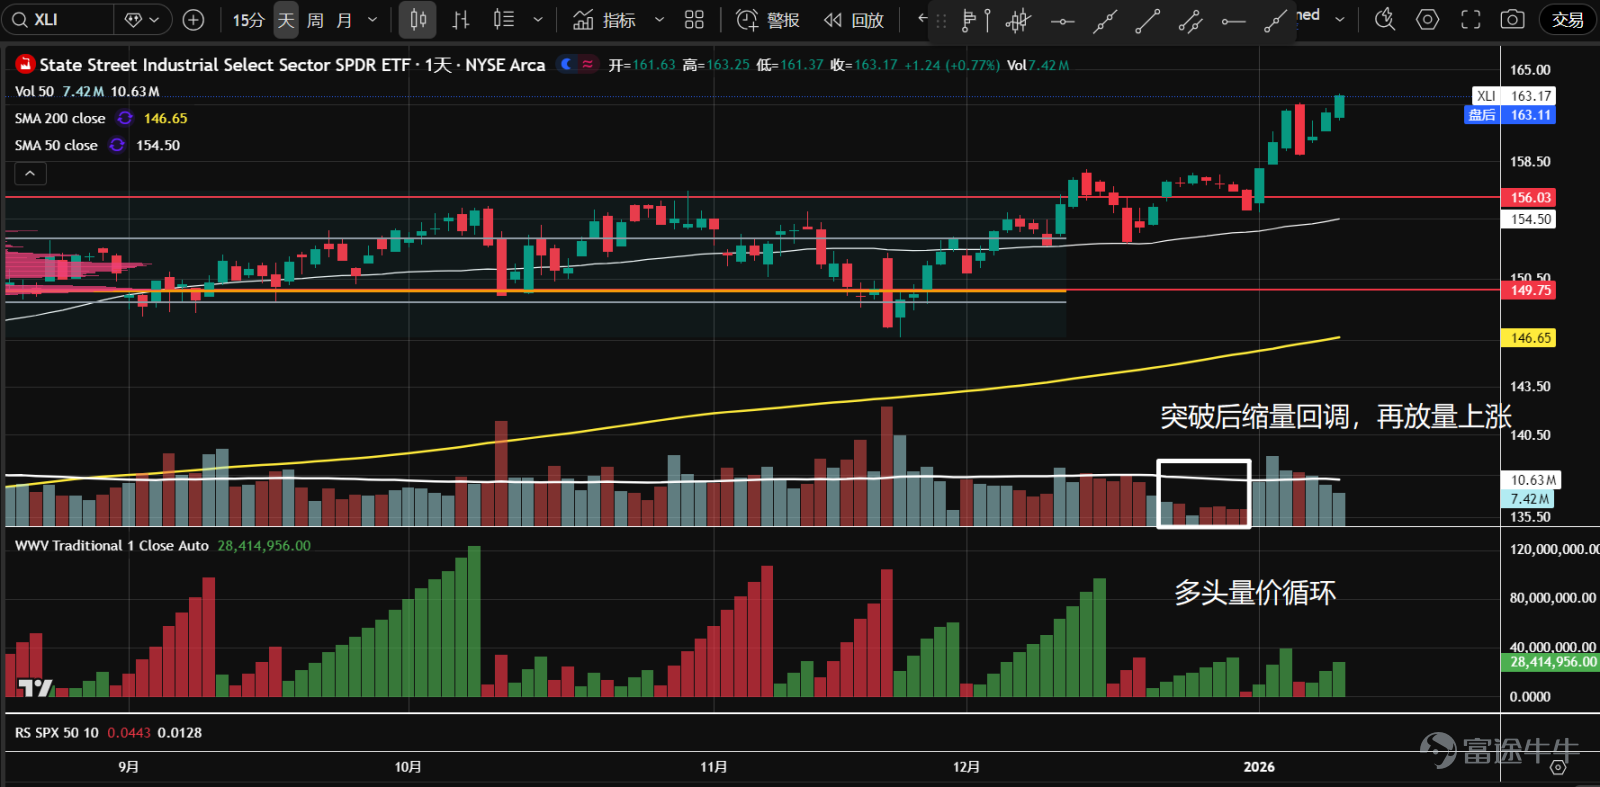Switch to the 15分 timeframe

[x=248, y=20]
